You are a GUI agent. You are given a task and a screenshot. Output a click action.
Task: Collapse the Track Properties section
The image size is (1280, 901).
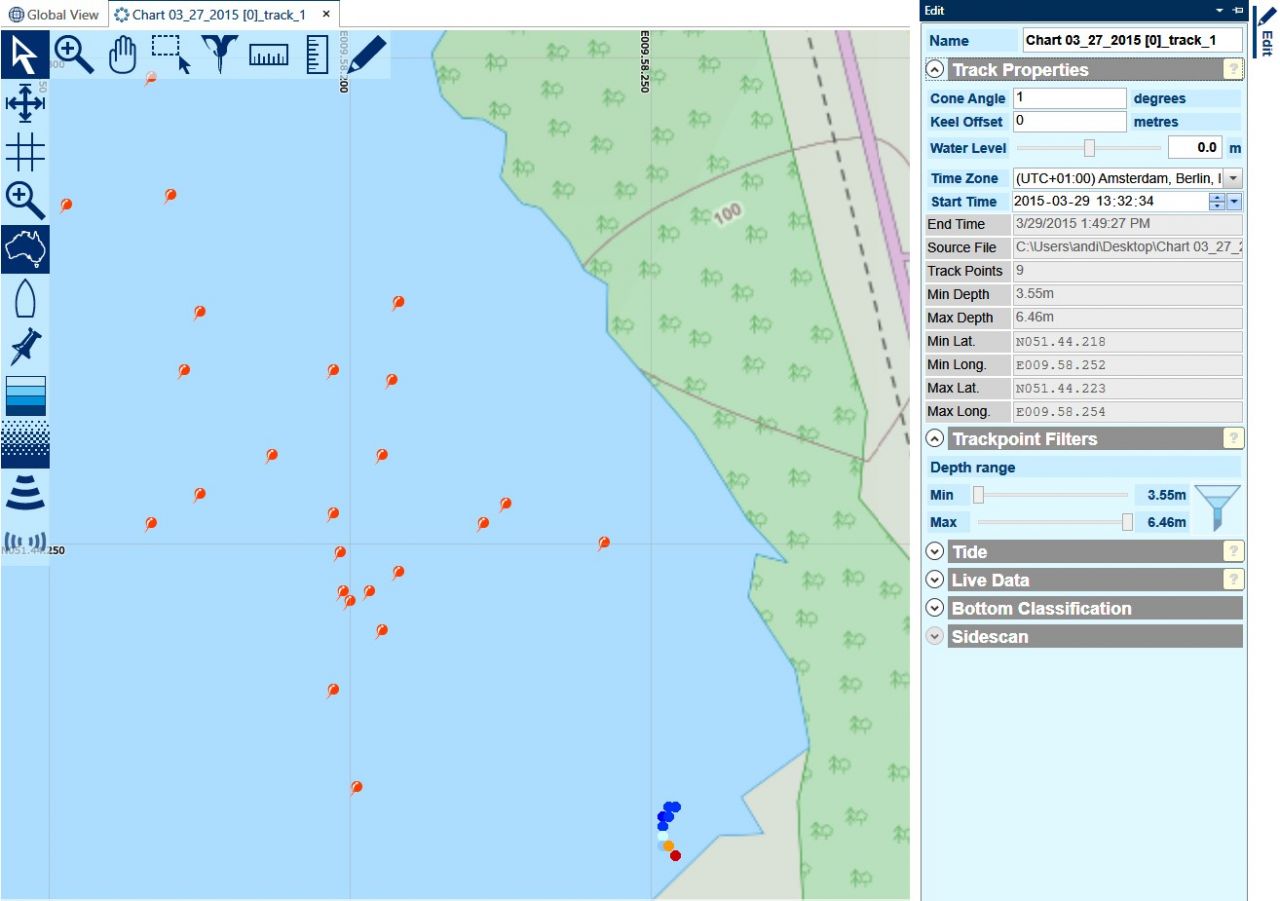tap(935, 70)
